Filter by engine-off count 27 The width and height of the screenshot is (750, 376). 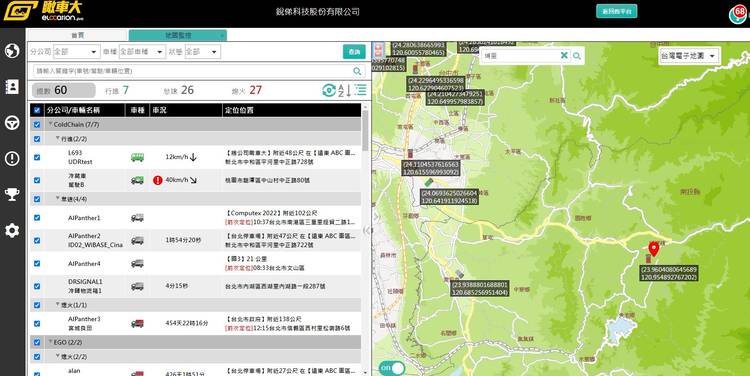[x=247, y=90]
